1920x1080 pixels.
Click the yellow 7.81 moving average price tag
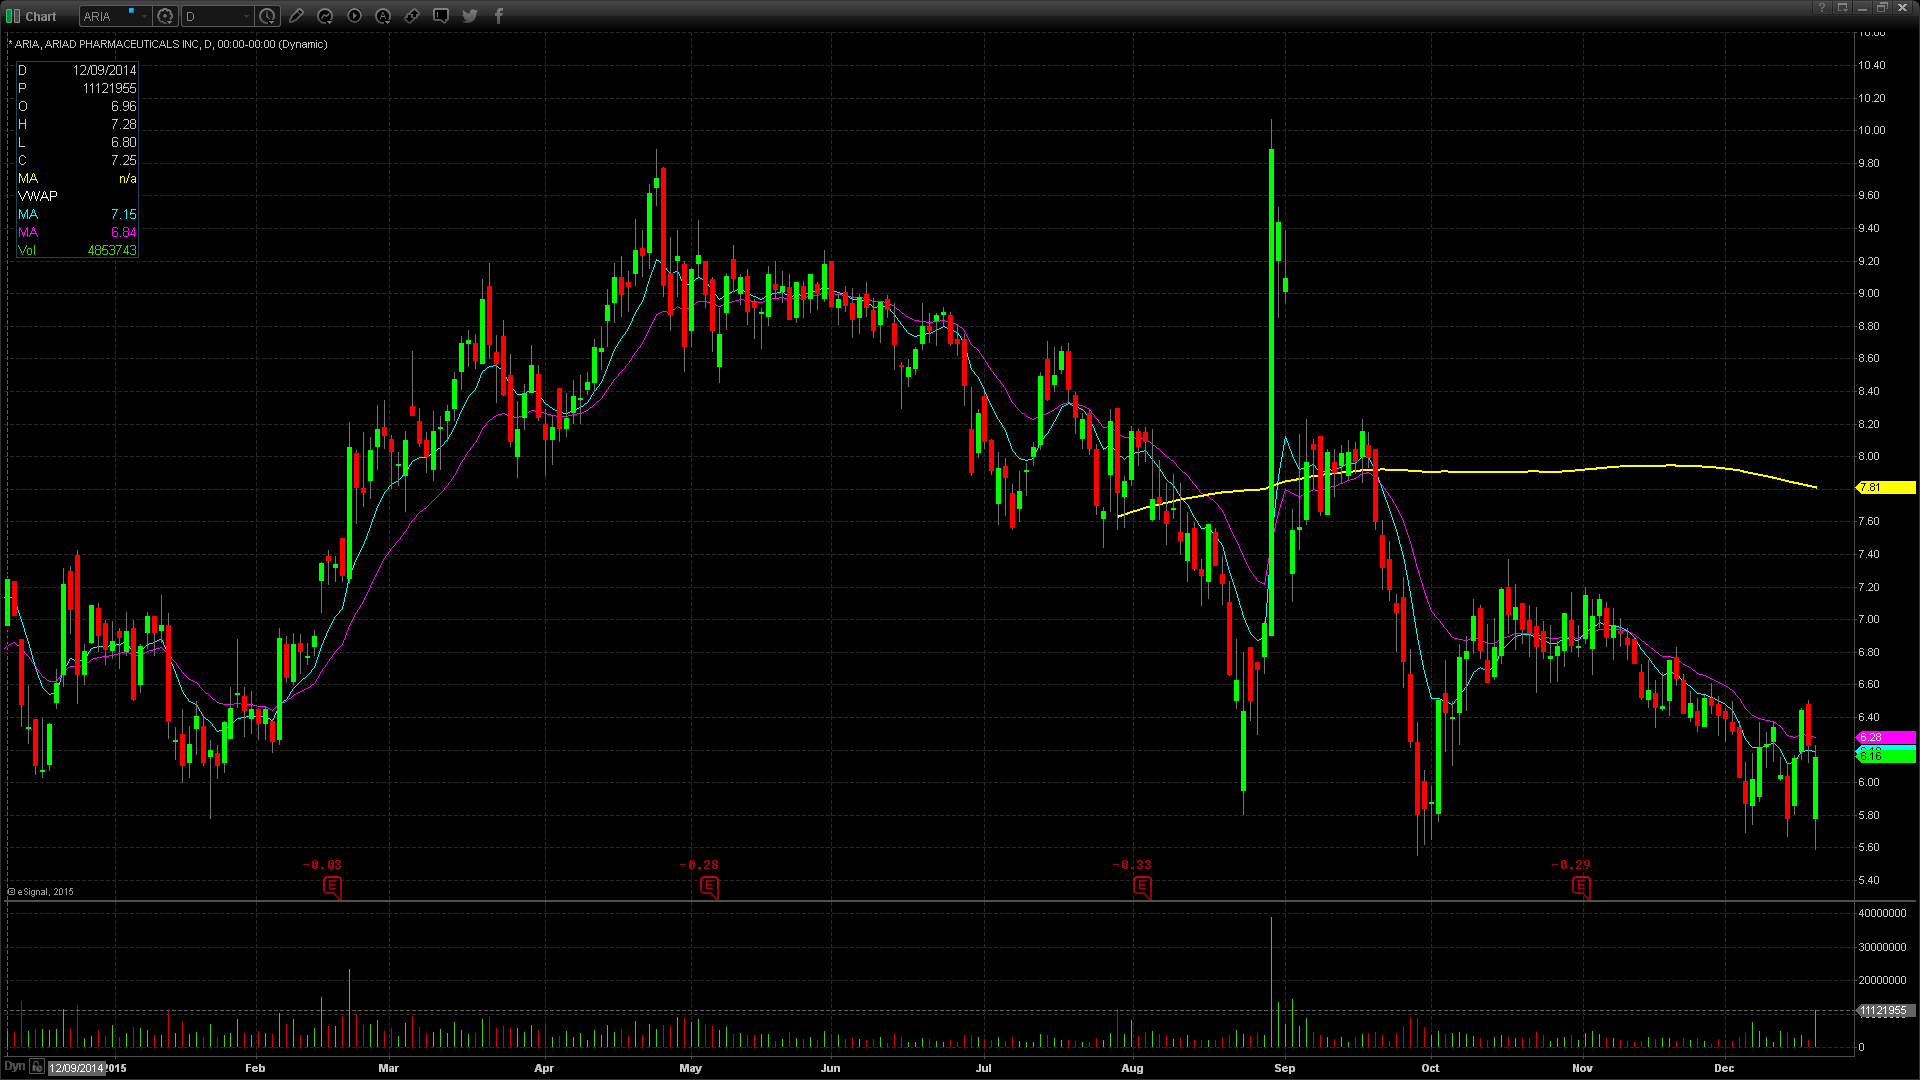tap(1886, 488)
